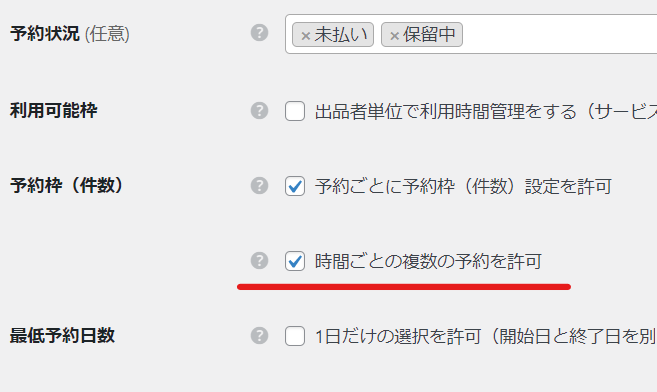Click the 利用可能枠 label text
The width and height of the screenshot is (657, 392).
tap(54, 111)
